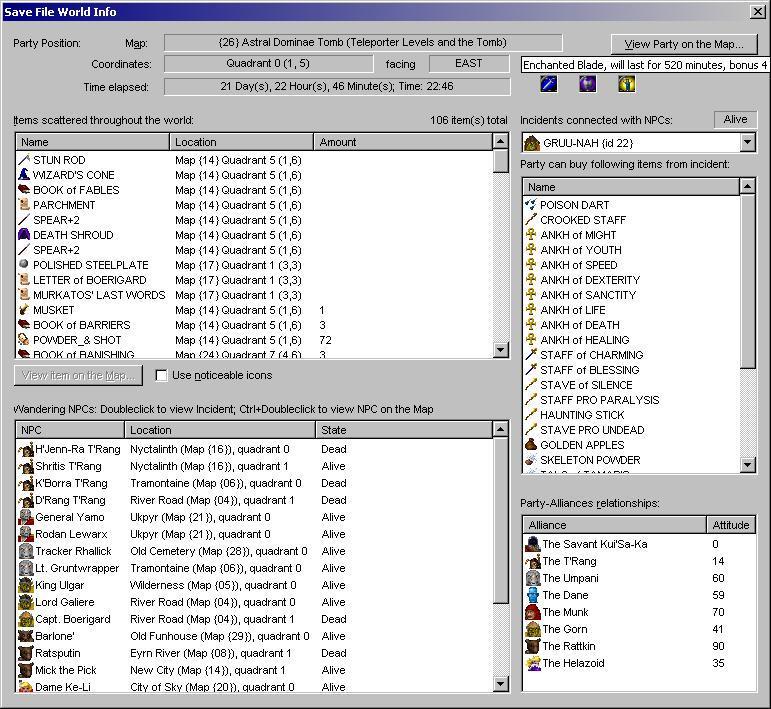Enable the Use noticeable icons checkbox
Image resolution: width=771 pixels, height=709 pixels.
(162, 376)
